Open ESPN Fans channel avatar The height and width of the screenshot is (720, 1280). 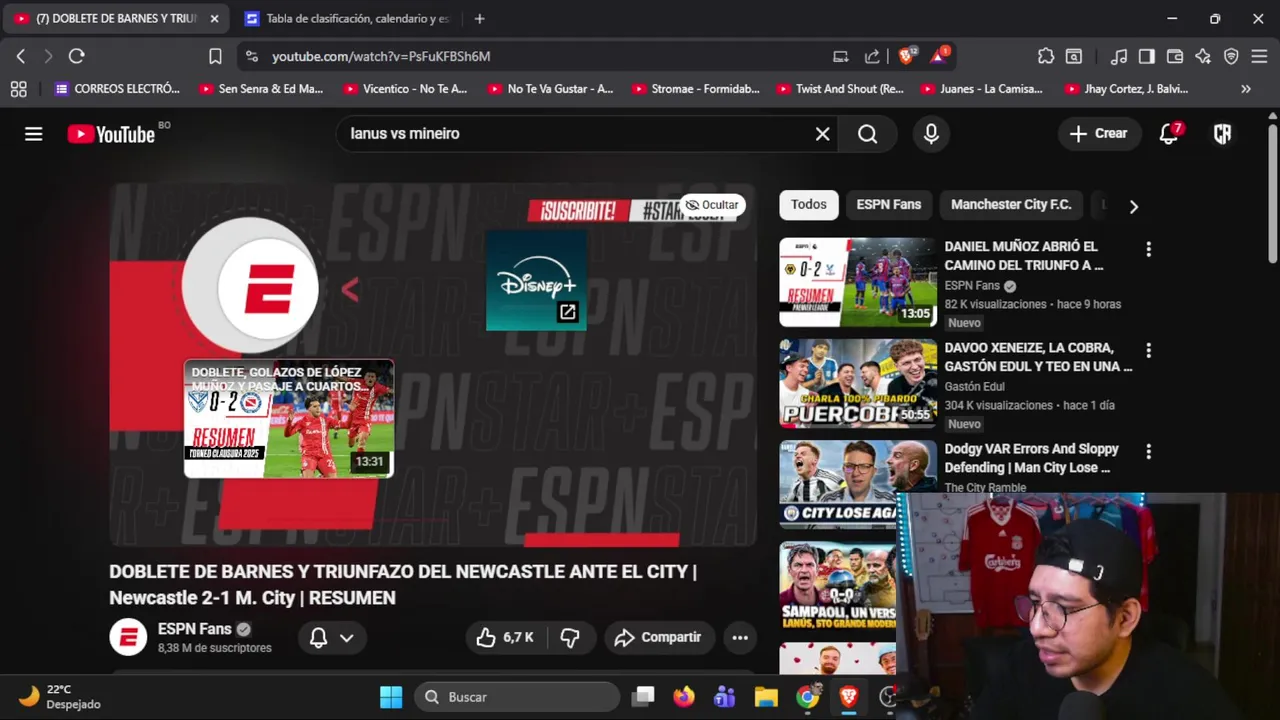click(x=128, y=637)
